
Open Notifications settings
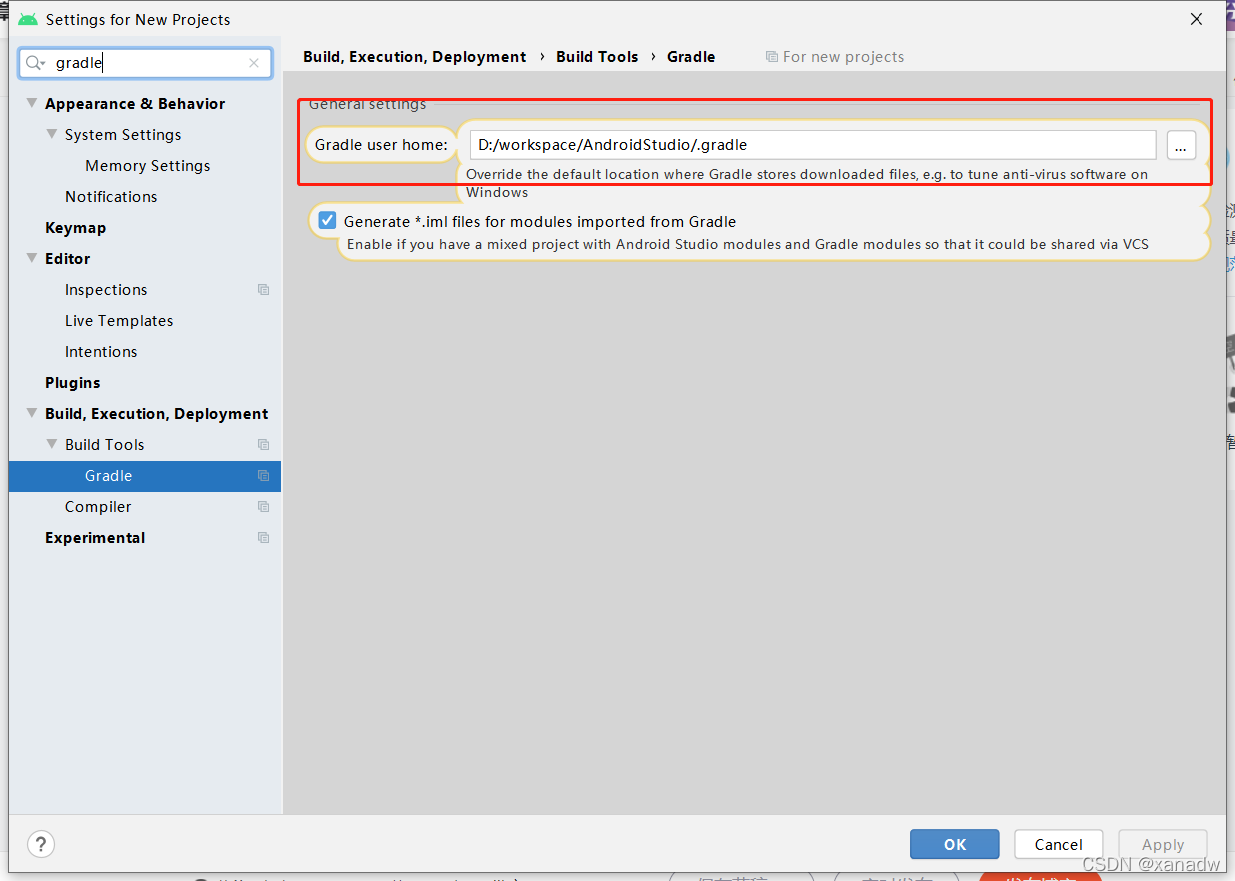tap(111, 197)
